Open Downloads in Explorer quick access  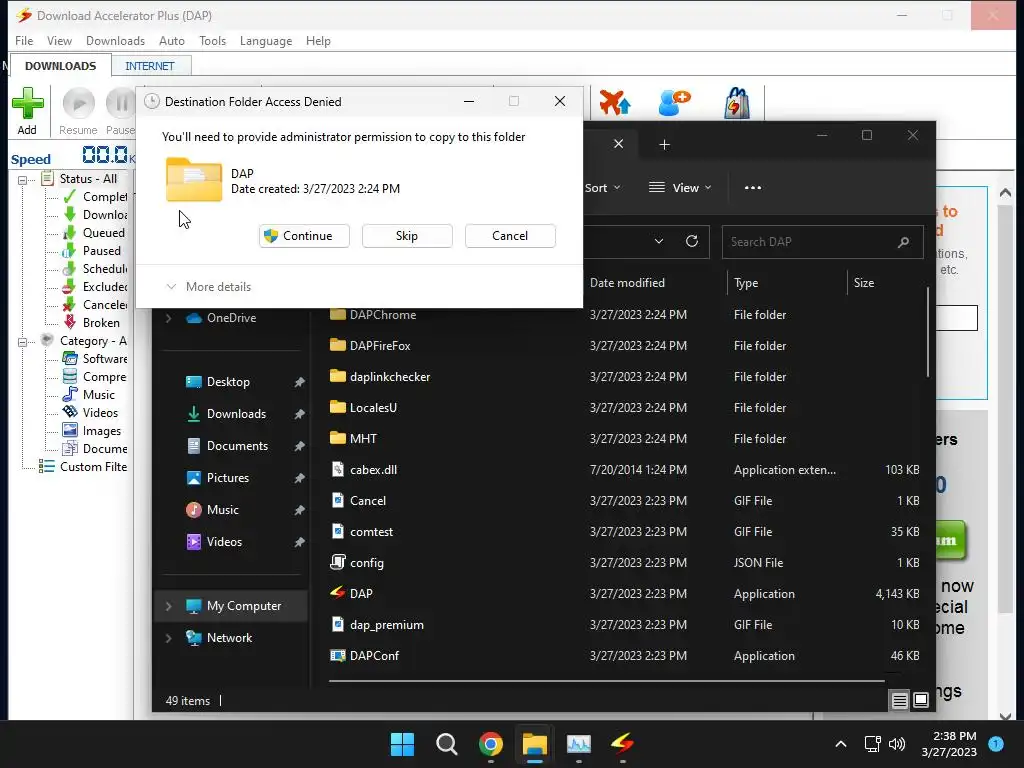click(236, 414)
